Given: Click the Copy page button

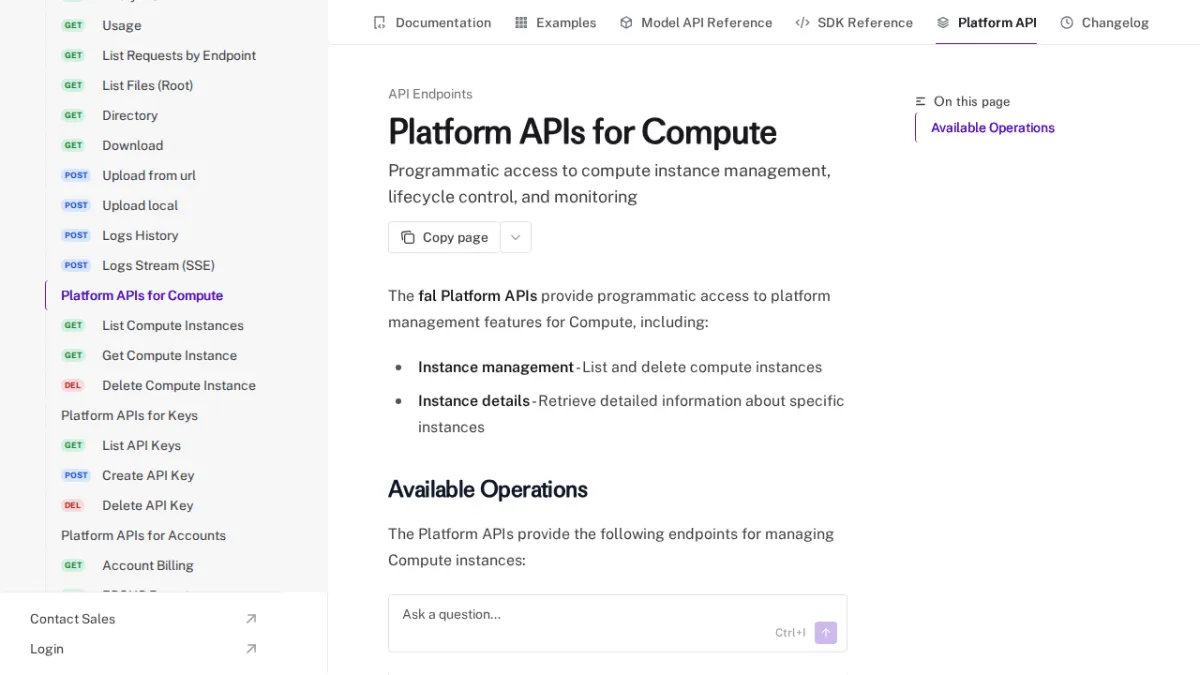Looking at the screenshot, I should (444, 237).
